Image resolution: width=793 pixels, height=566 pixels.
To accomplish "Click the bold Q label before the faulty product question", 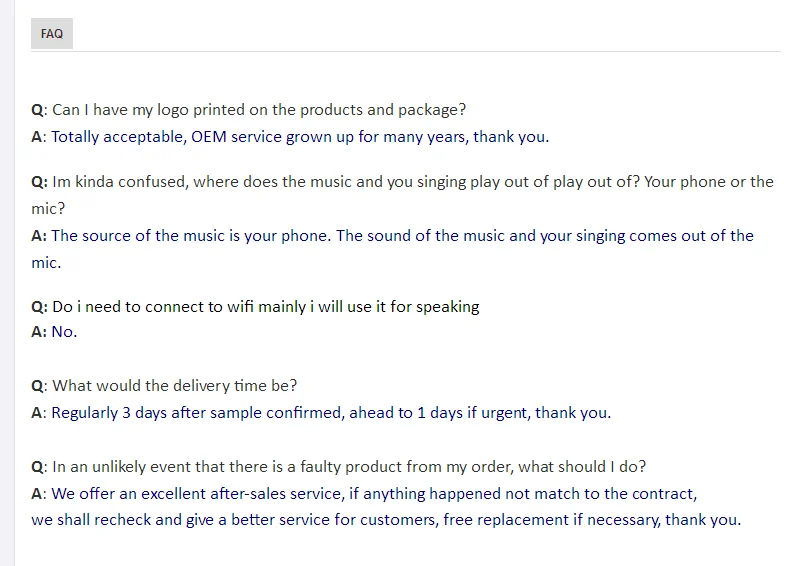I will pyautogui.click(x=37, y=466).
